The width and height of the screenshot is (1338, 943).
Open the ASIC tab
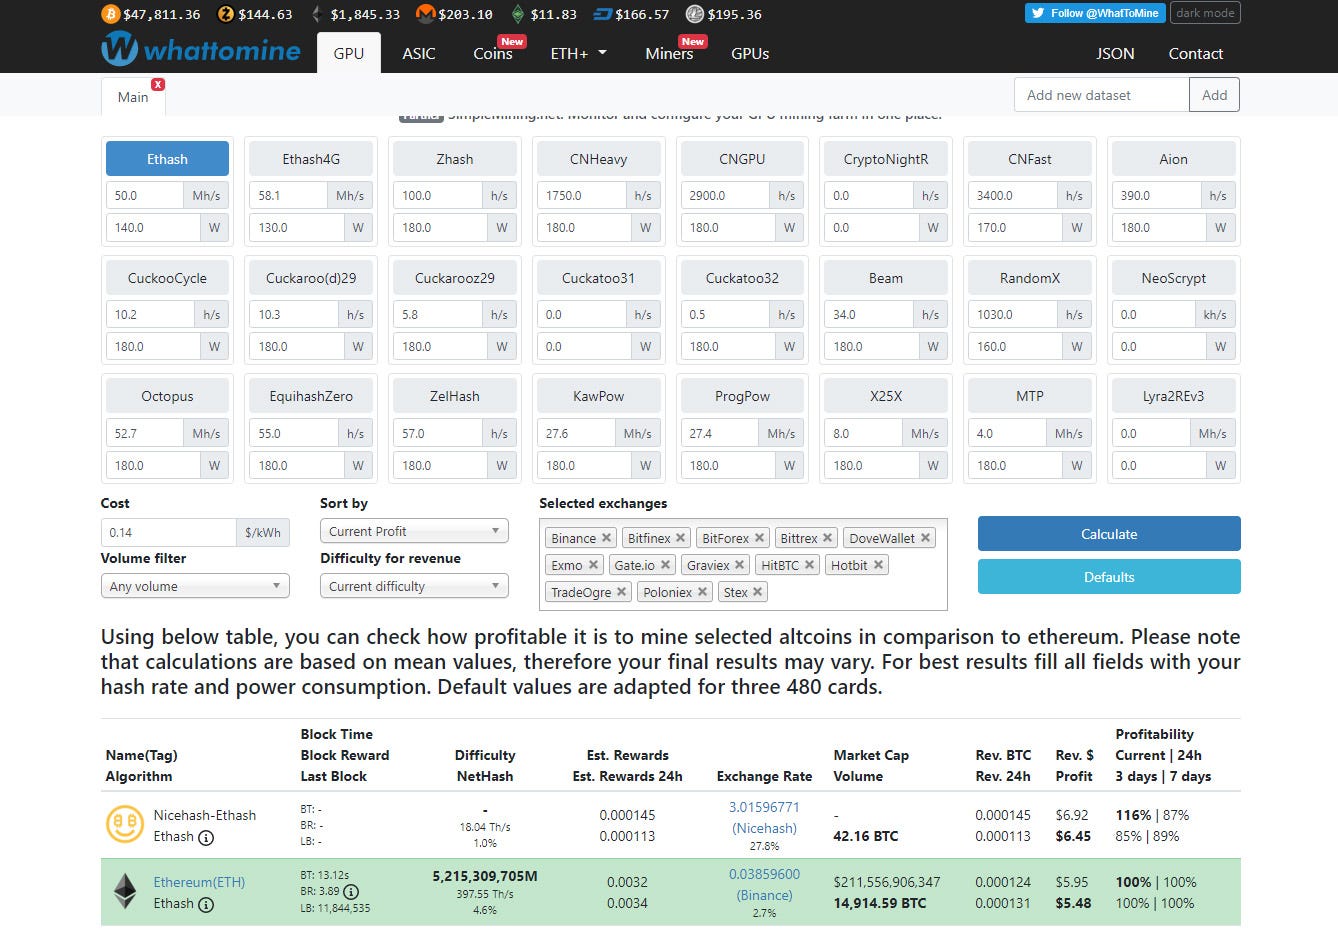click(x=419, y=53)
